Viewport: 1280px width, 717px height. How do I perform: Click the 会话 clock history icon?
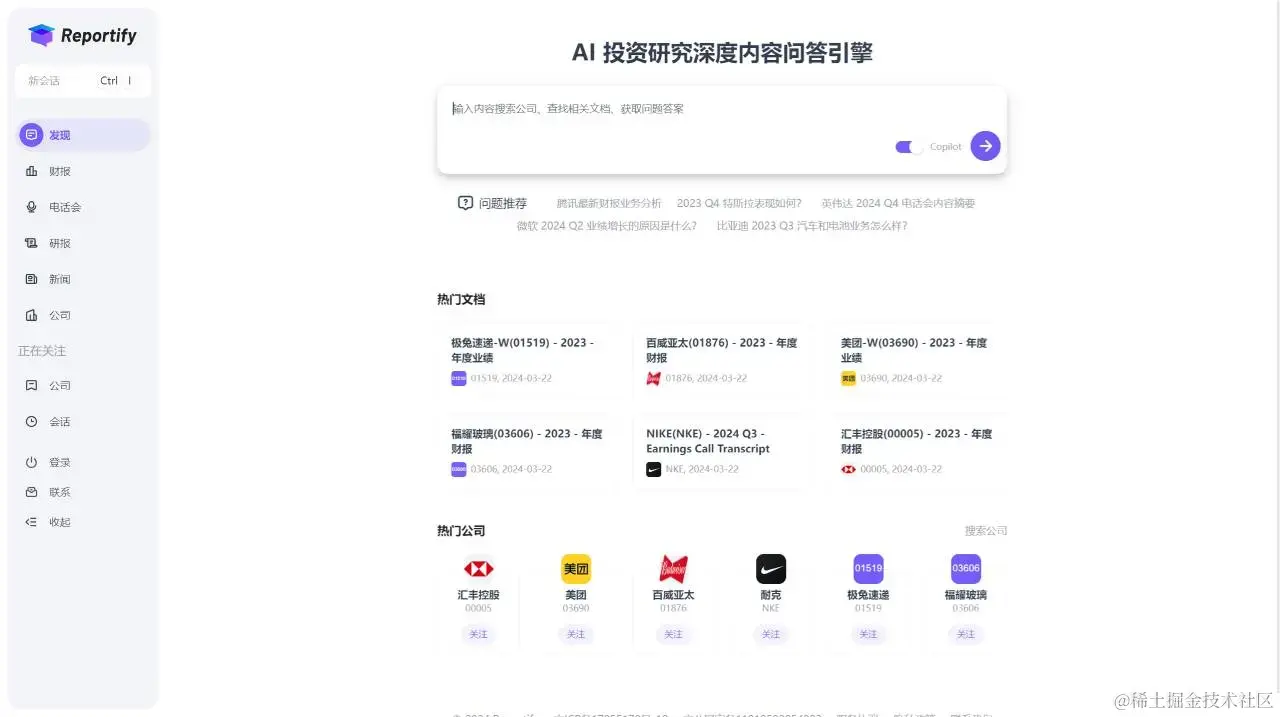[31, 421]
